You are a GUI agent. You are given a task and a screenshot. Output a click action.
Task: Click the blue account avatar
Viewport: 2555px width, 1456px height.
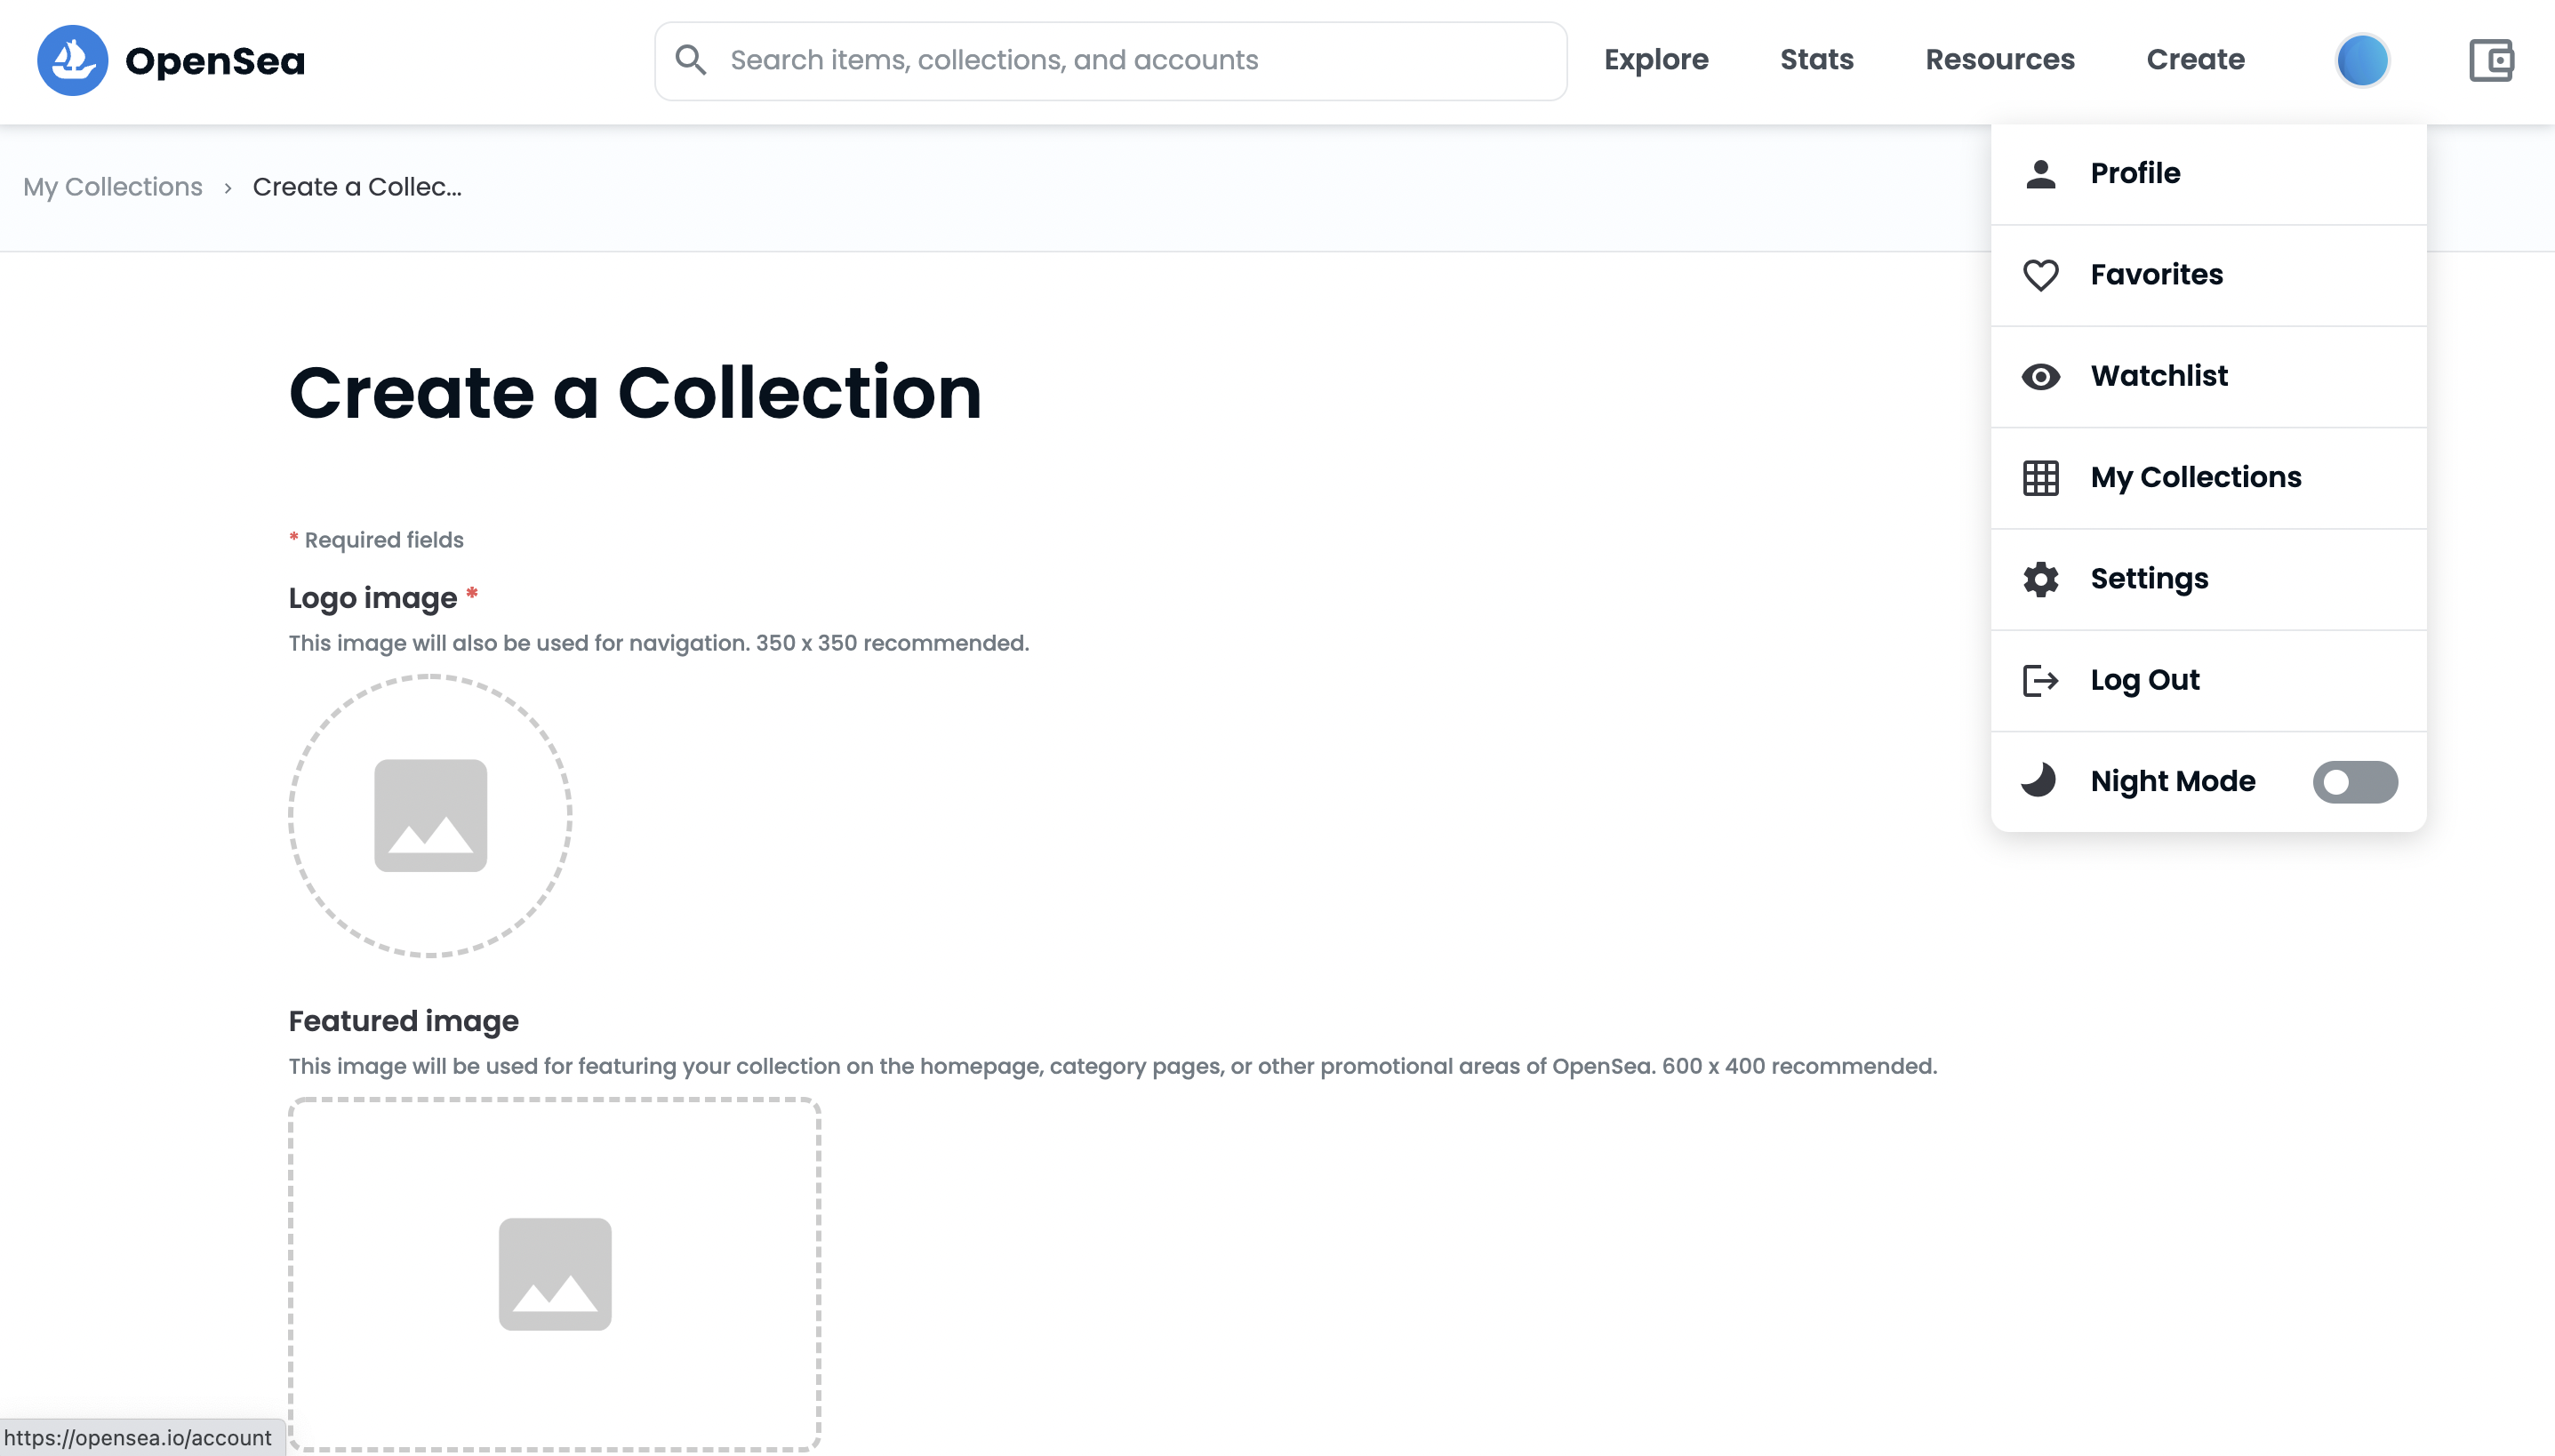click(x=2362, y=60)
